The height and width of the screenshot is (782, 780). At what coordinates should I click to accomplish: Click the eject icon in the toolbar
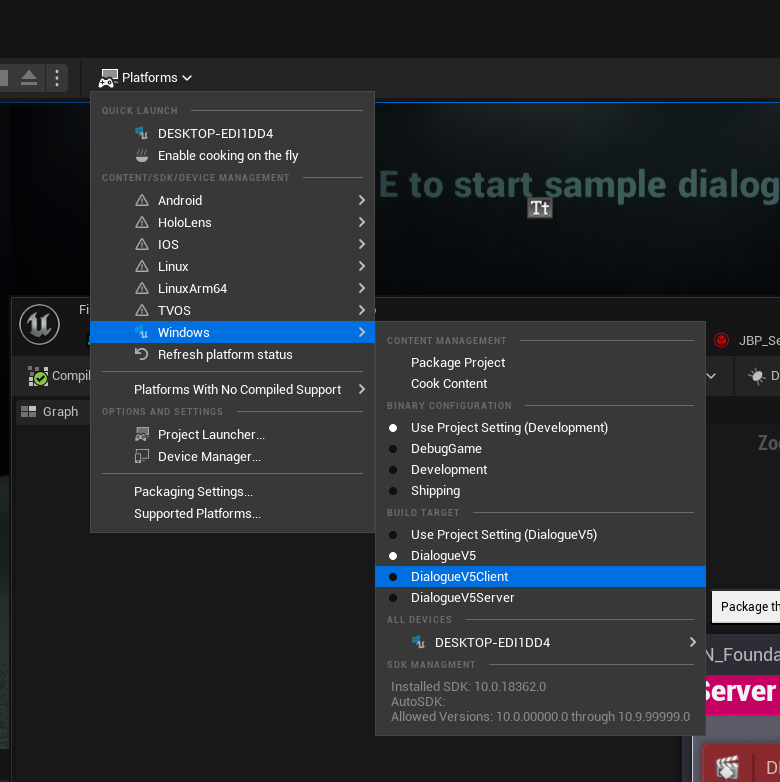29,77
